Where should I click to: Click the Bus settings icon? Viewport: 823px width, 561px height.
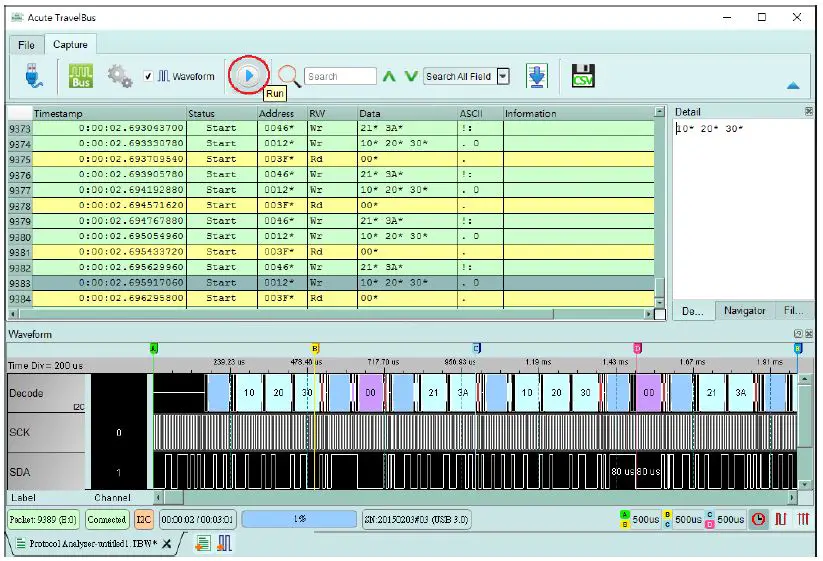(81, 76)
